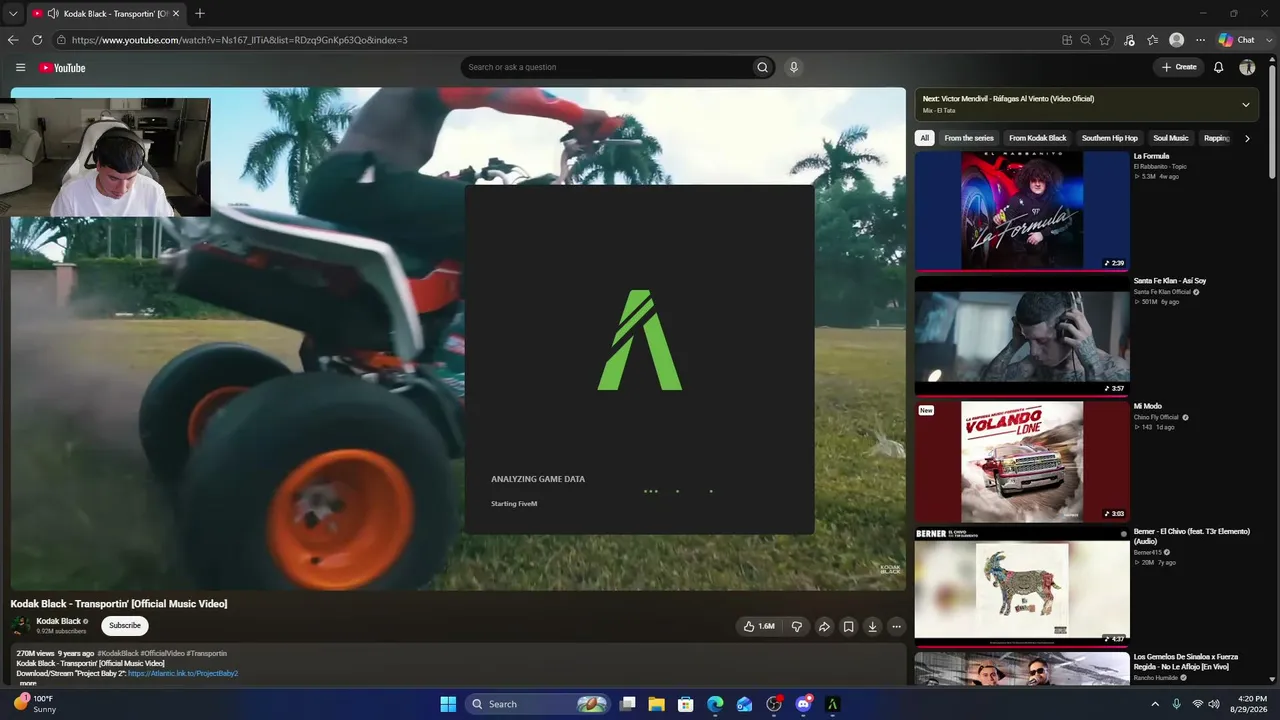Expand the video description with more

28,683
